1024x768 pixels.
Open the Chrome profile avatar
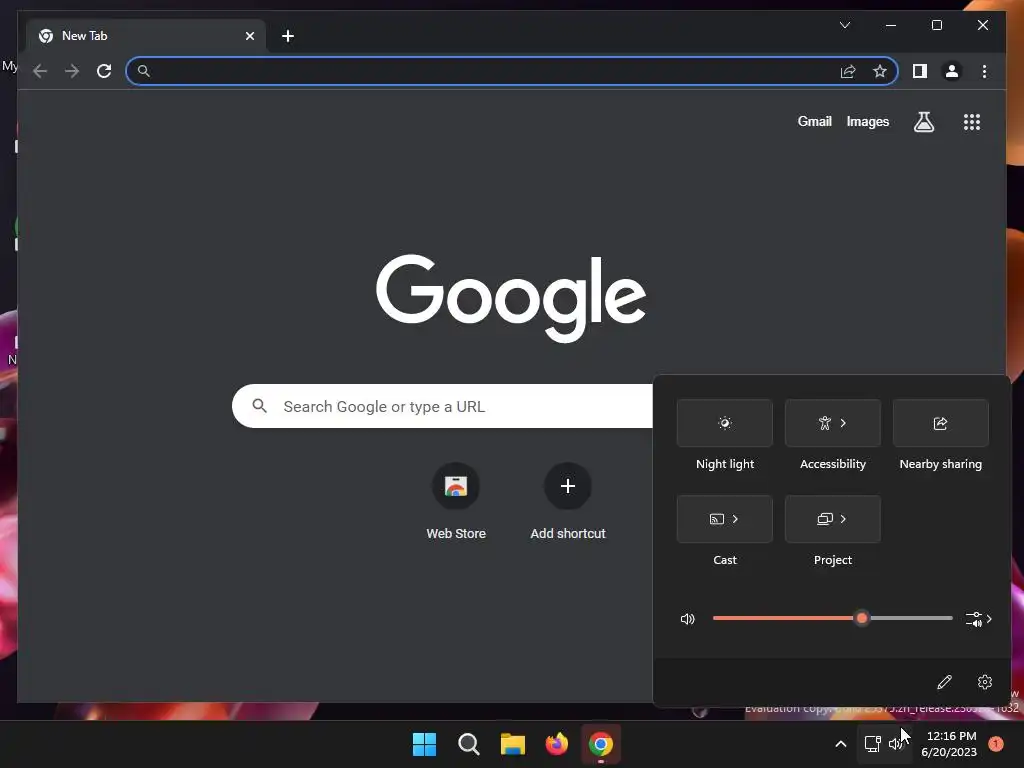[x=952, y=71]
